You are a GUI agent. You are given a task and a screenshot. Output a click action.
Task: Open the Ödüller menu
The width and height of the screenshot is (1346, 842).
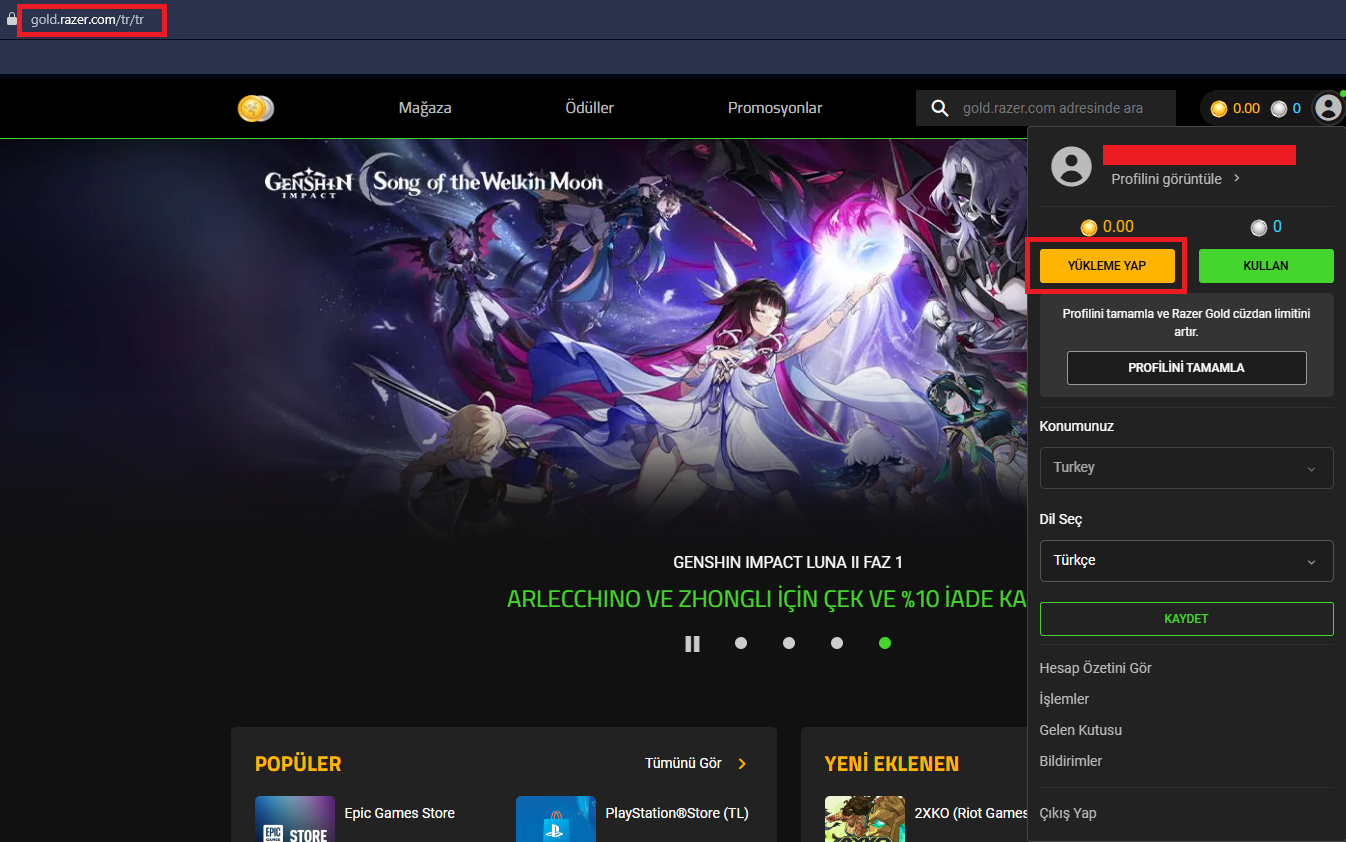[590, 108]
